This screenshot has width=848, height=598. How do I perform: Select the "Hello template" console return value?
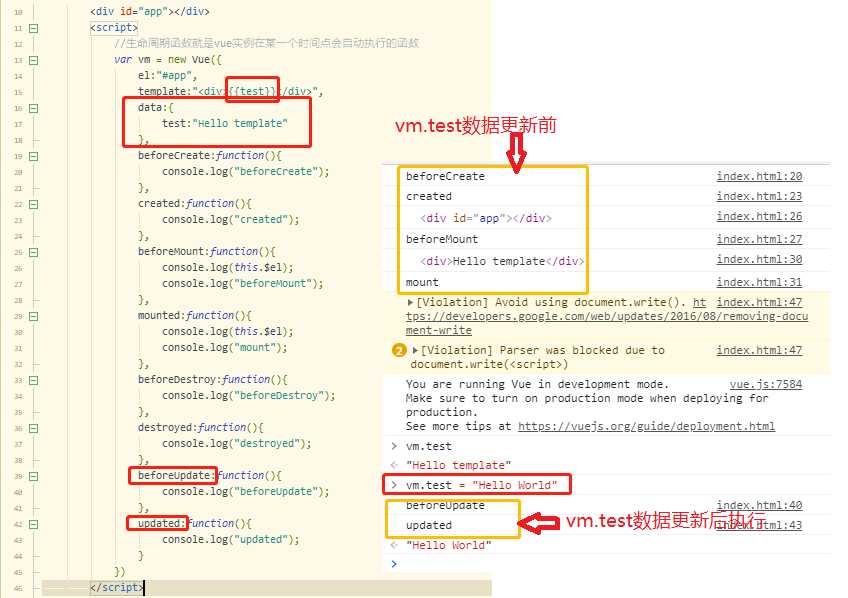pos(459,465)
